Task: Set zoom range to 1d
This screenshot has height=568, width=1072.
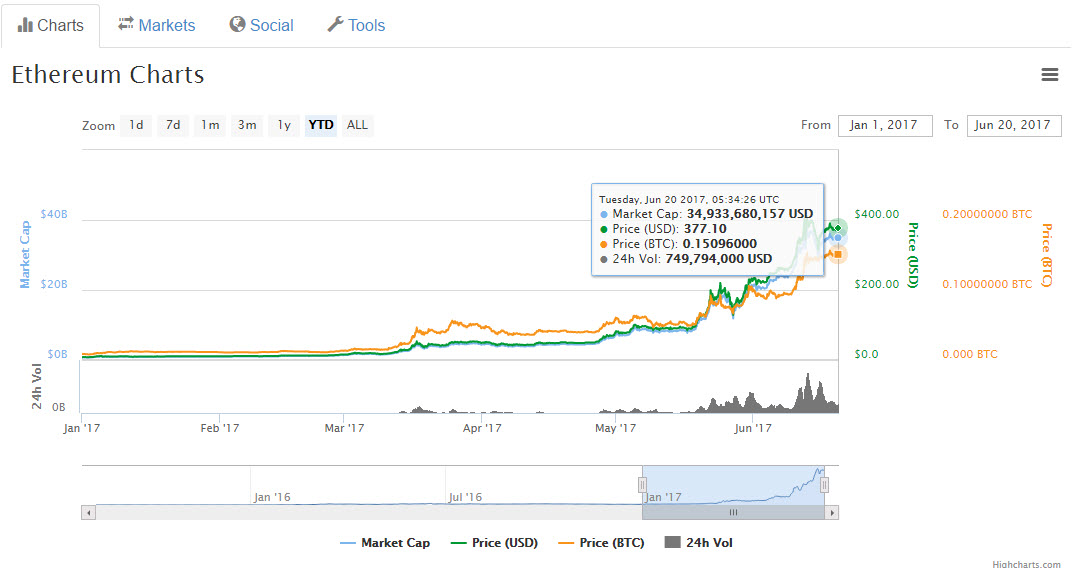Action: coord(136,125)
